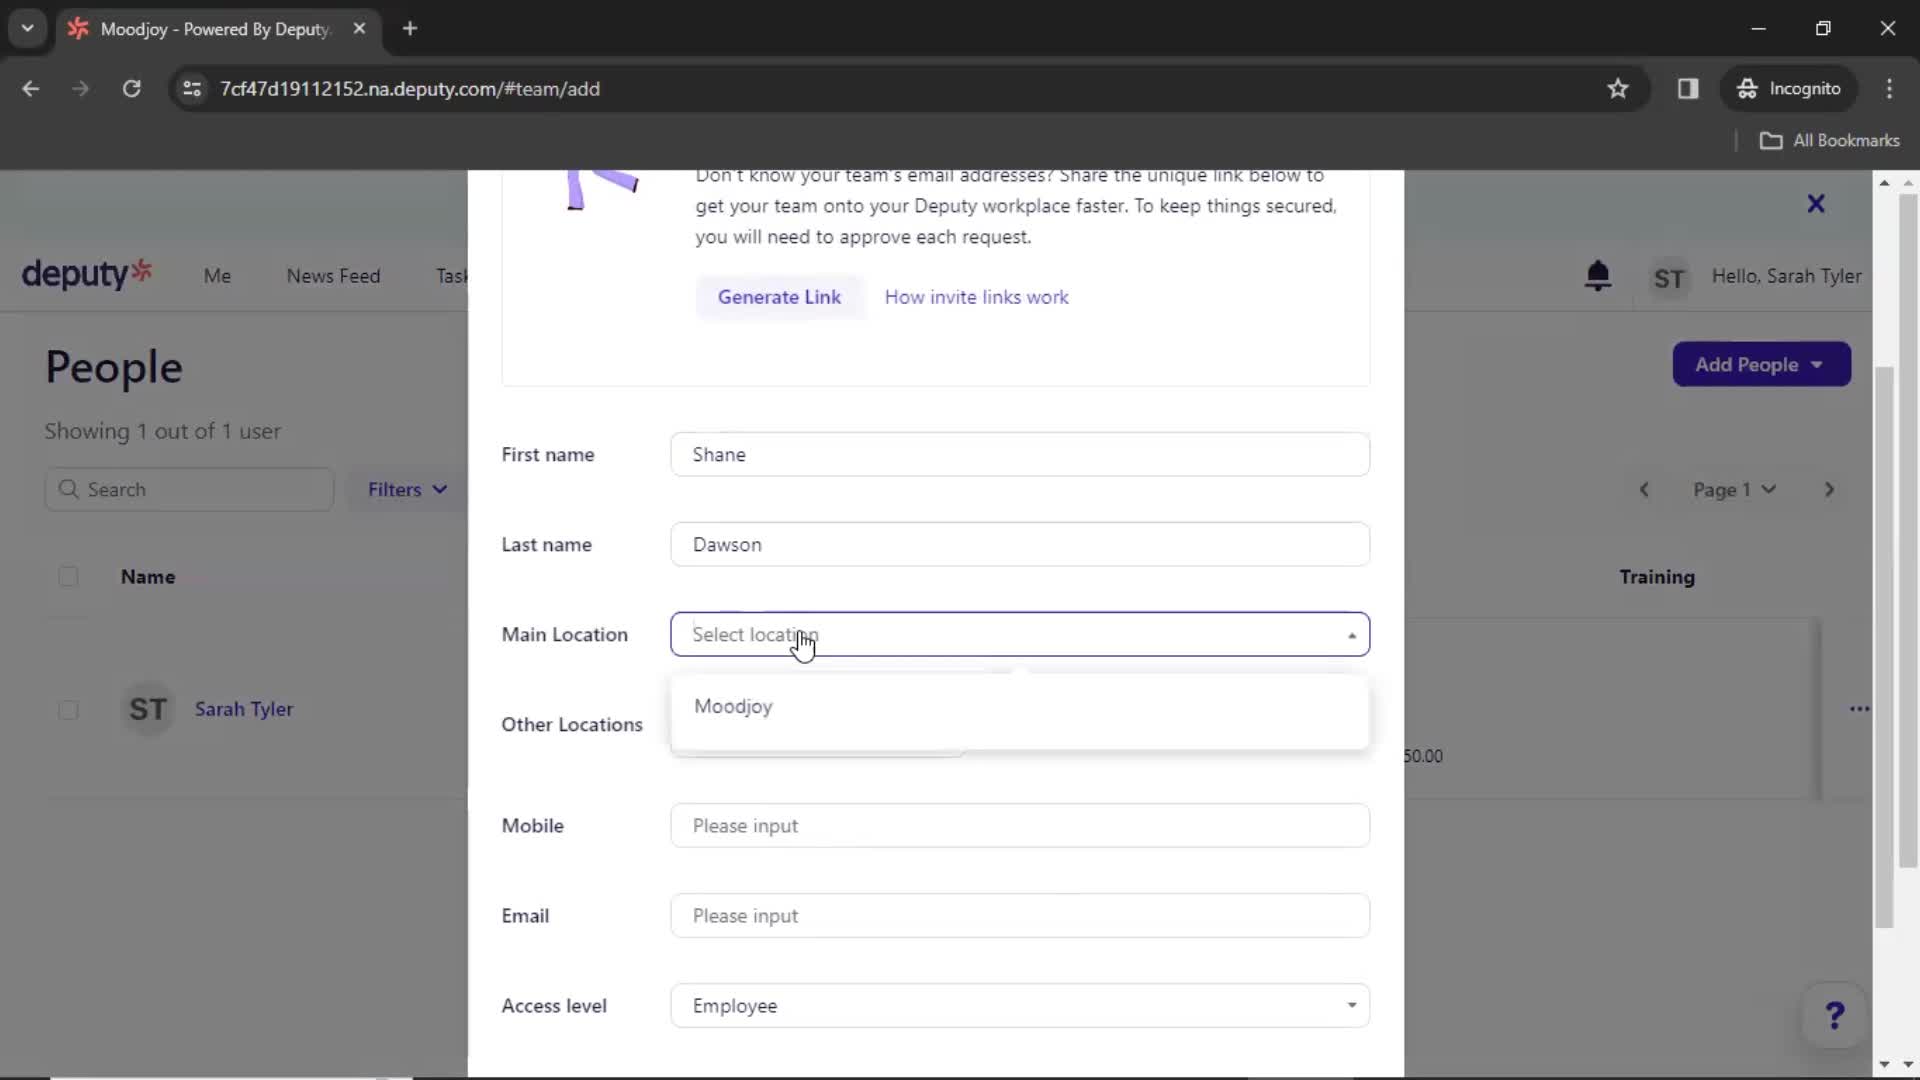This screenshot has width=1920, height=1080.
Task: Open the browser side panel icon
Action: (1688, 89)
